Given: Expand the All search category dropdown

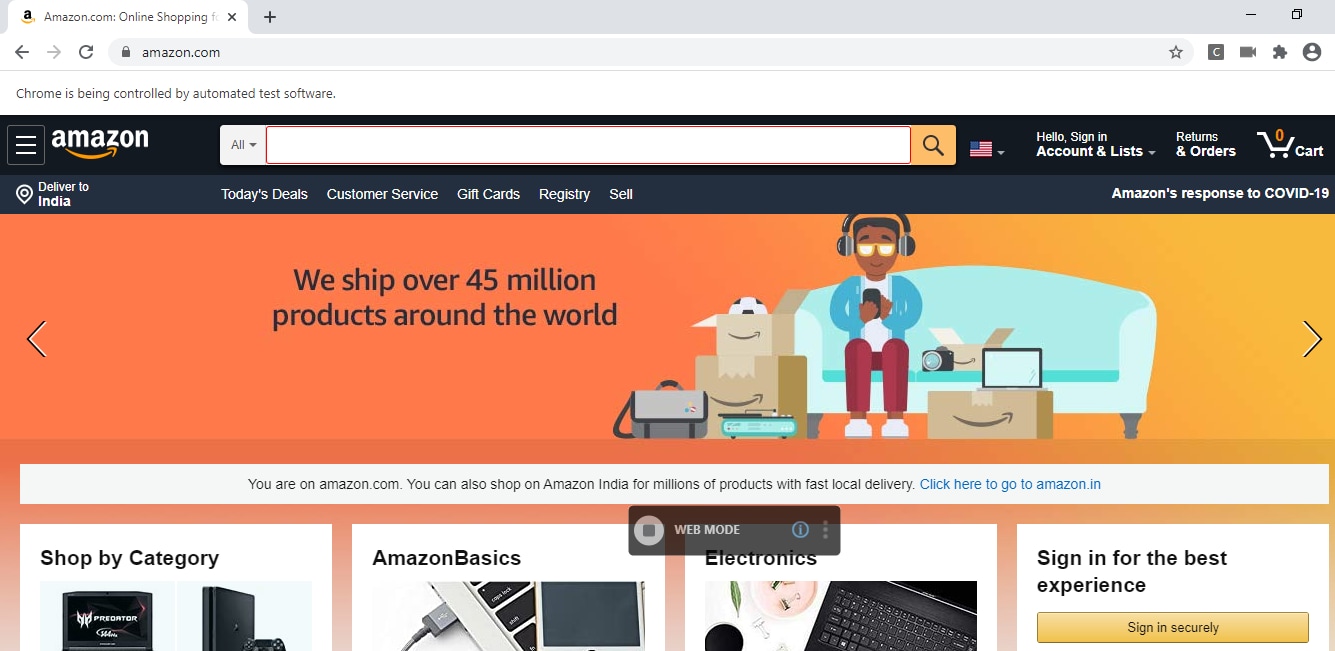Looking at the screenshot, I should (243, 145).
